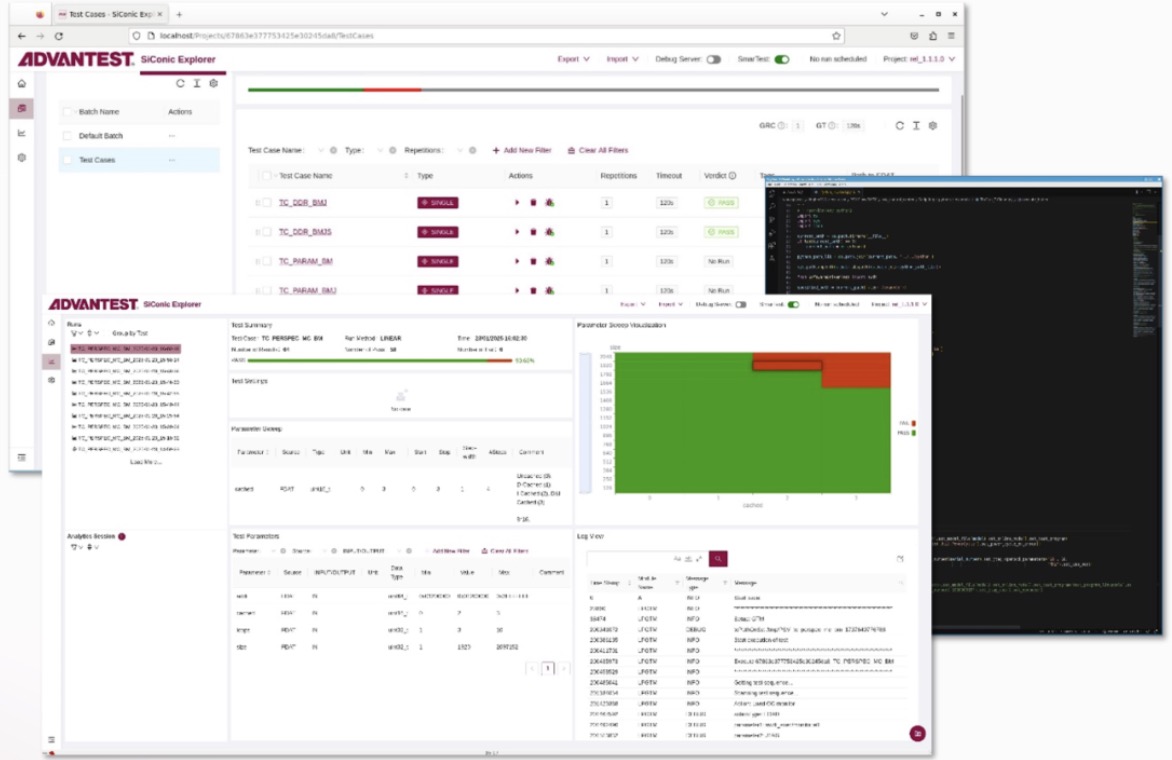Viewport: 1172px width, 760px height.
Task: Open the TC_DDR_BMJ test case link
Action: 303,203
